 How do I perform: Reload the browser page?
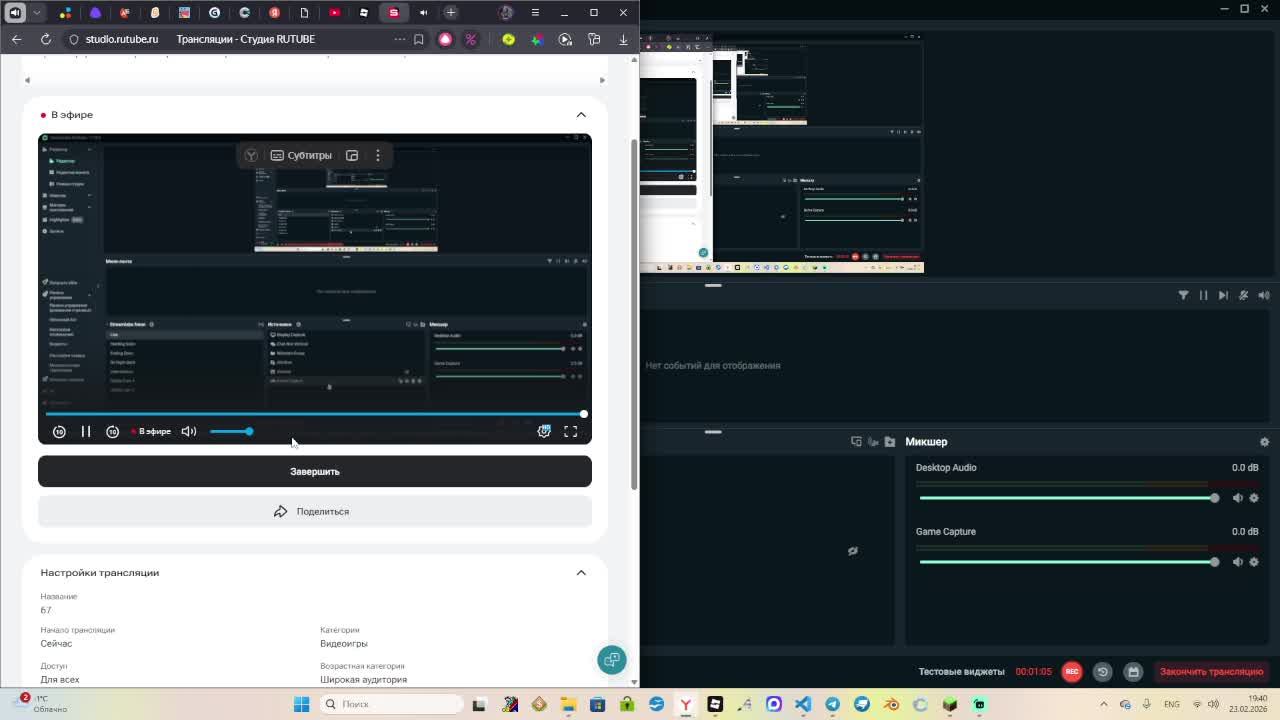coord(46,39)
